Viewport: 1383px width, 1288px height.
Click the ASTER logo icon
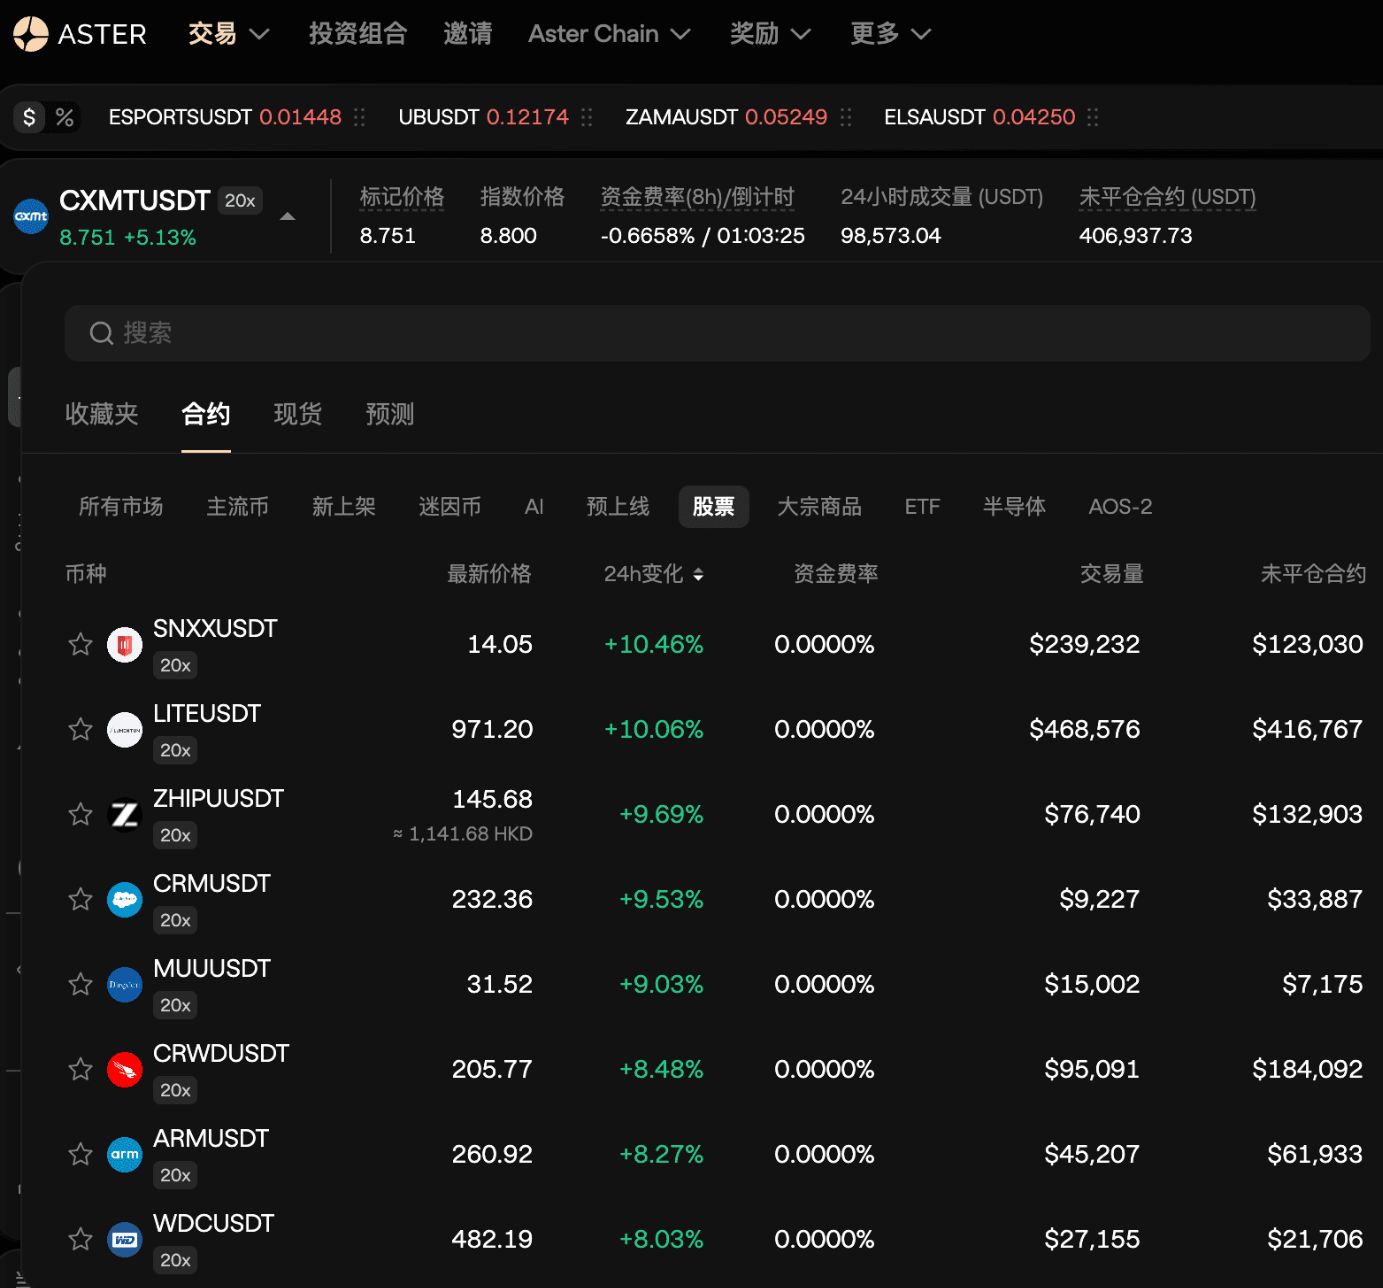[x=31, y=34]
